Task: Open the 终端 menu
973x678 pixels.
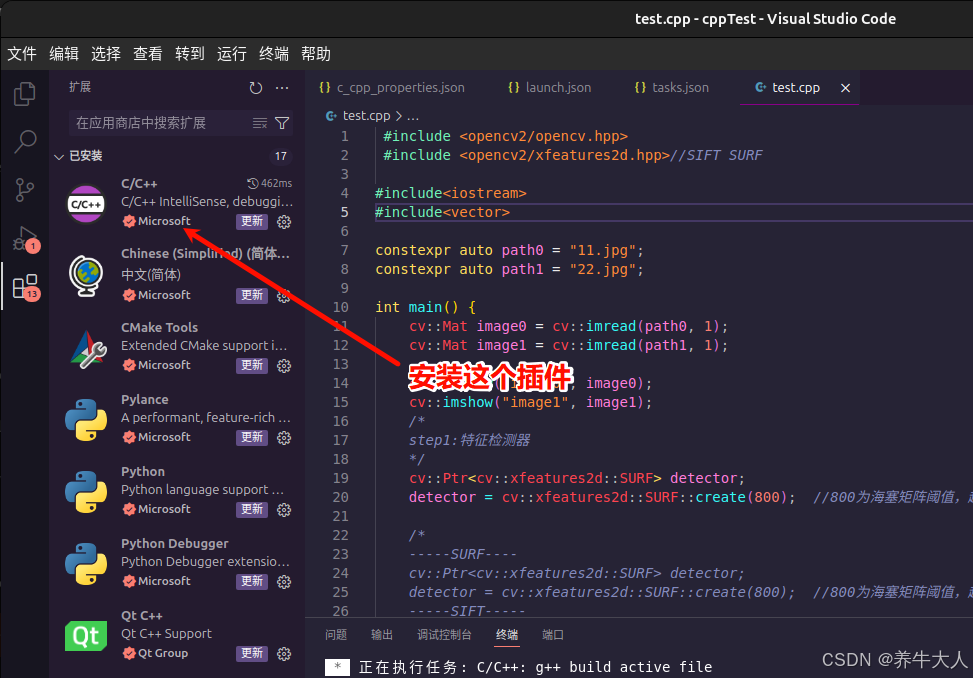Action: tap(274, 54)
